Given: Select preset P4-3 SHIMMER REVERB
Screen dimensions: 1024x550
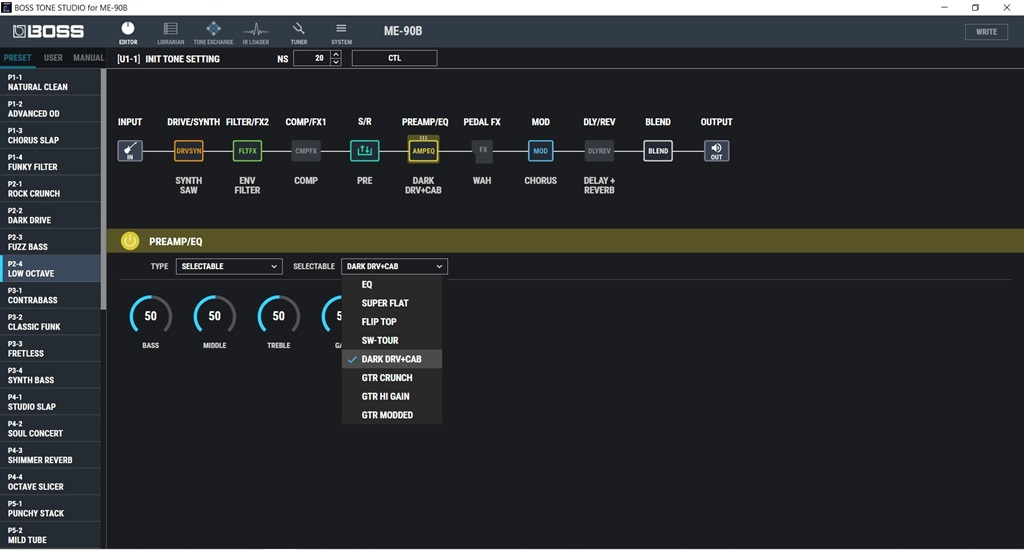Looking at the screenshot, I should pyautogui.click(x=50, y=456).
